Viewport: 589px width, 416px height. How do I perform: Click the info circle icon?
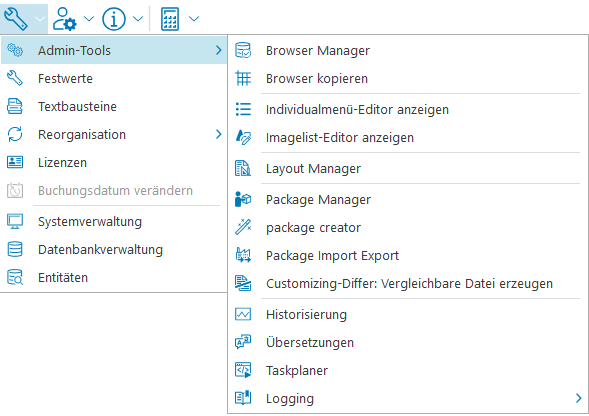click(x=114, y=19)
